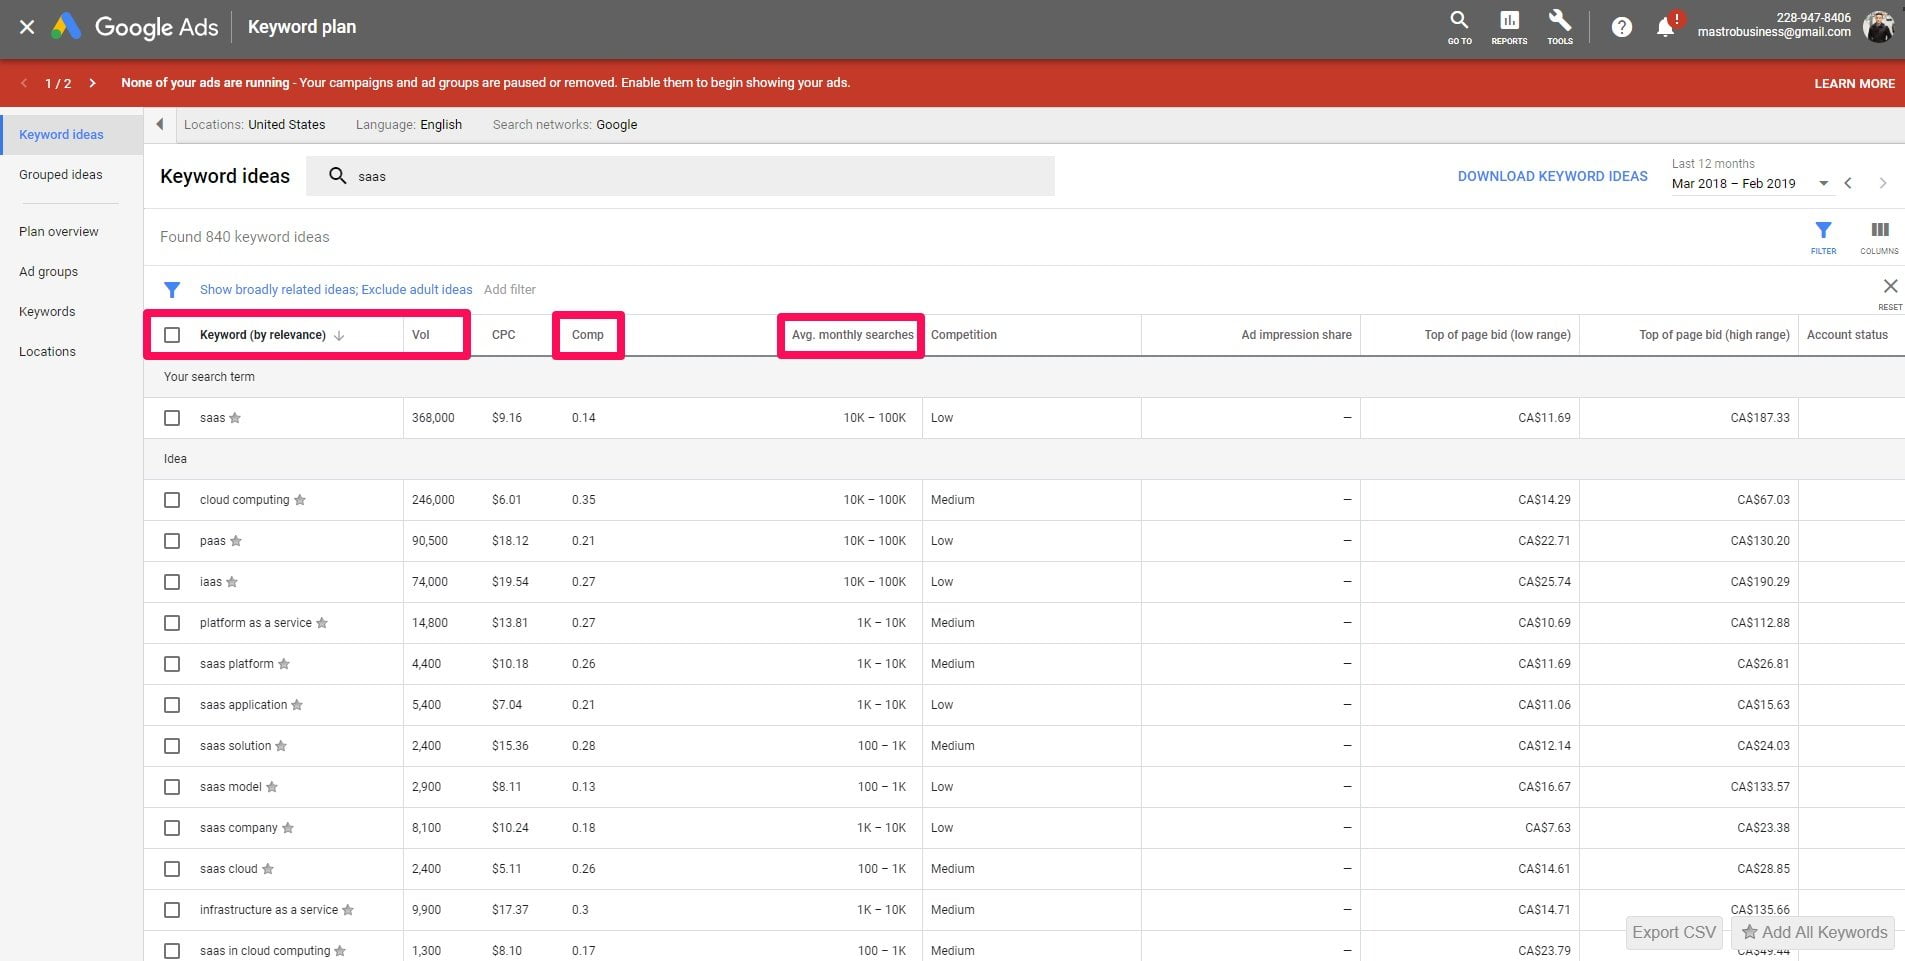The height and width of the screenshot is (961, 1905).
Task: Check the saas search term row checkbox
Action: (x=172, y=418)
